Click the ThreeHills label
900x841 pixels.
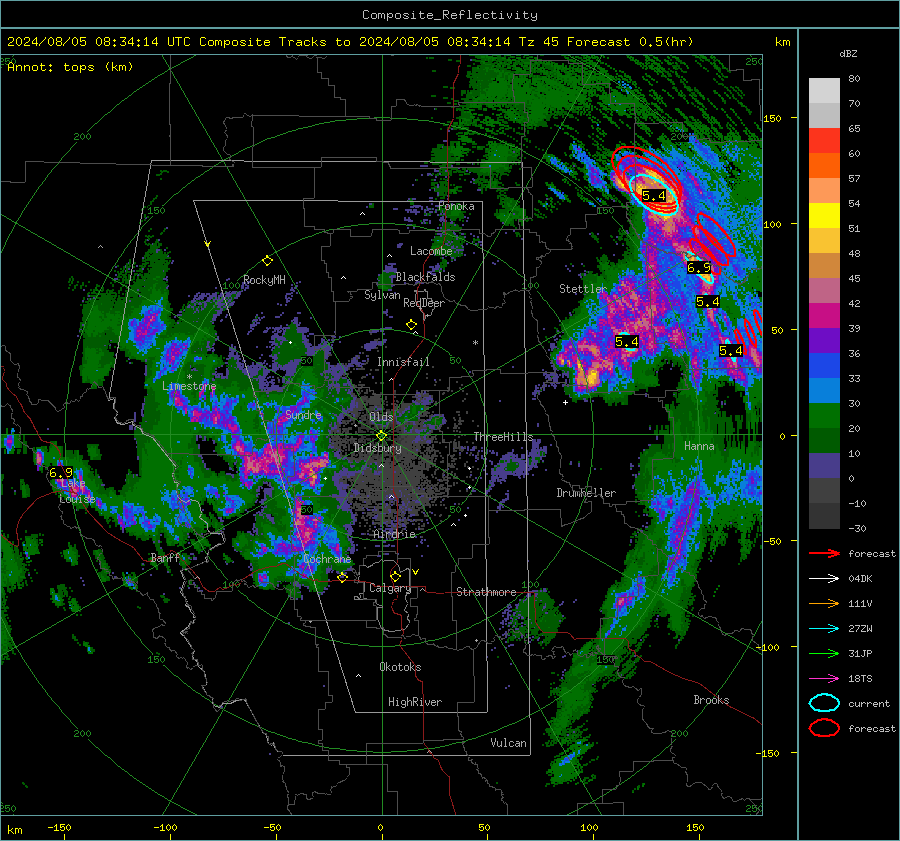click(x=503, y=437)
